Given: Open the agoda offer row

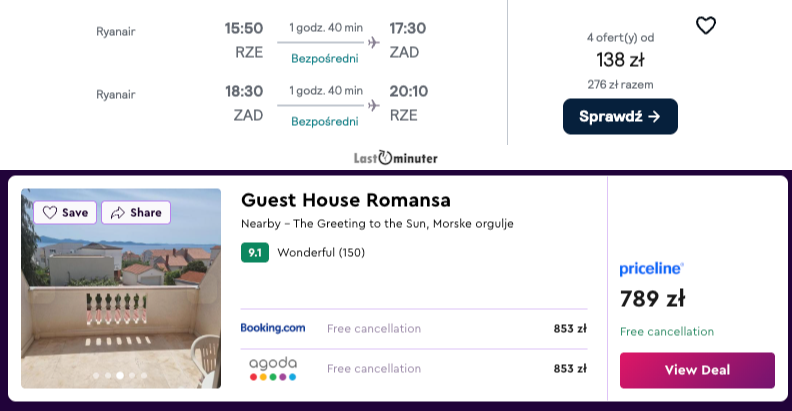Looking at the screenshot, I should click(414, 369).
